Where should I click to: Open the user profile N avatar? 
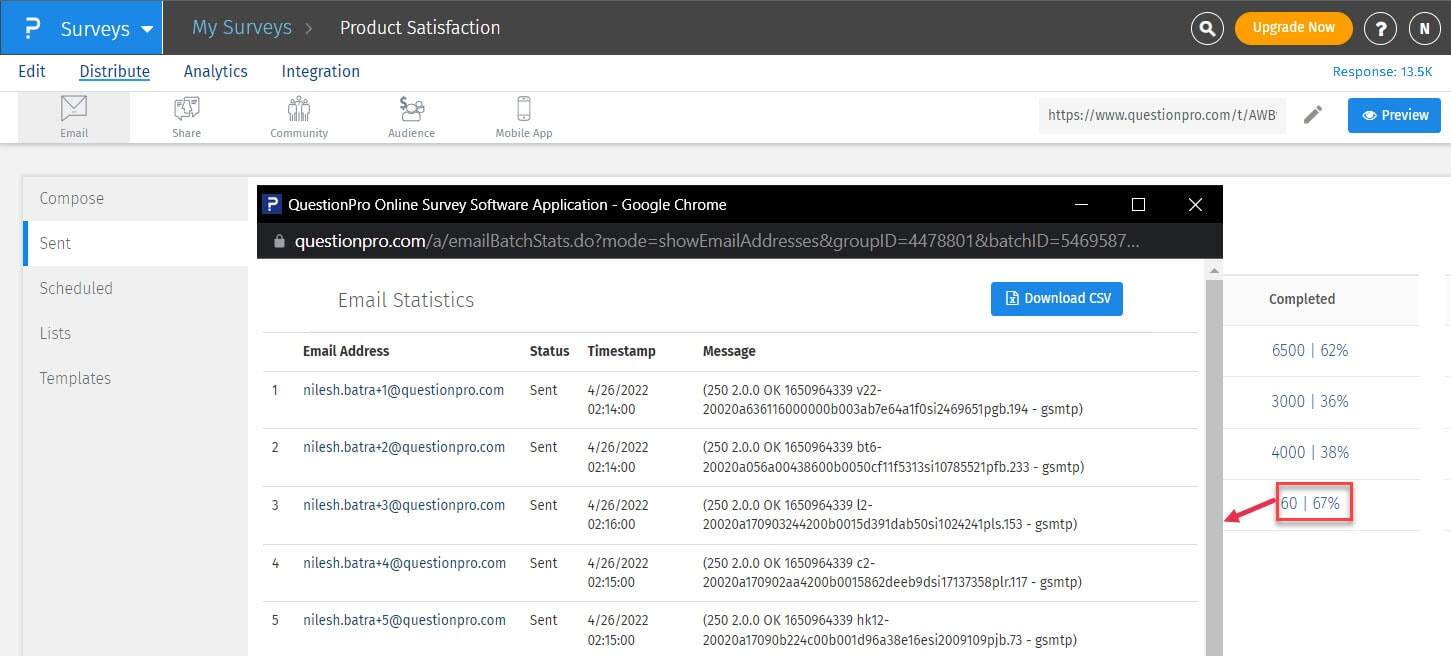pos(1424,28)
